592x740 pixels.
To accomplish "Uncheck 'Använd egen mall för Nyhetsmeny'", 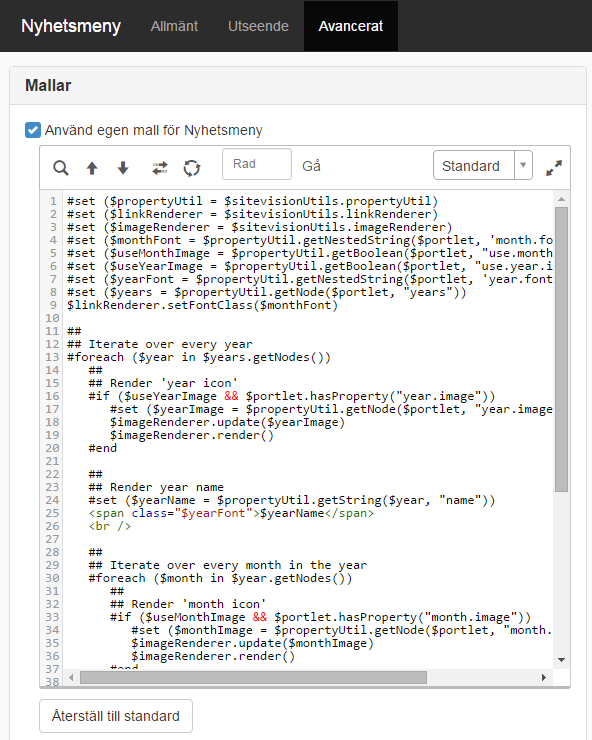I will [33, 130].
